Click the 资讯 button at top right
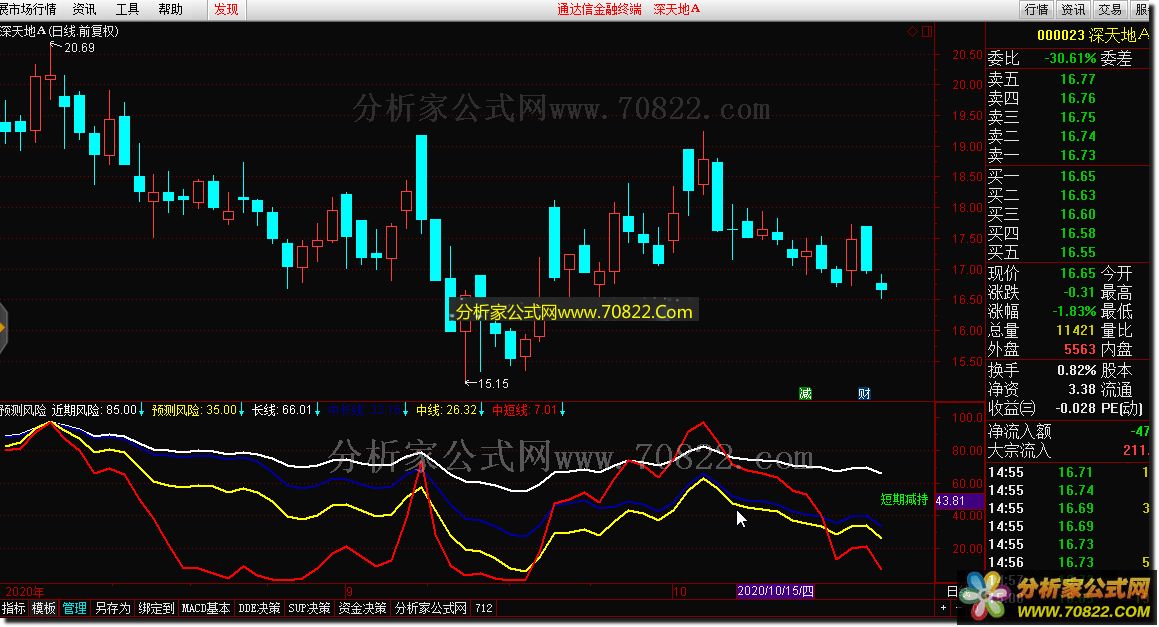This screenshot has height=627, width=1159. (1073, 9)
